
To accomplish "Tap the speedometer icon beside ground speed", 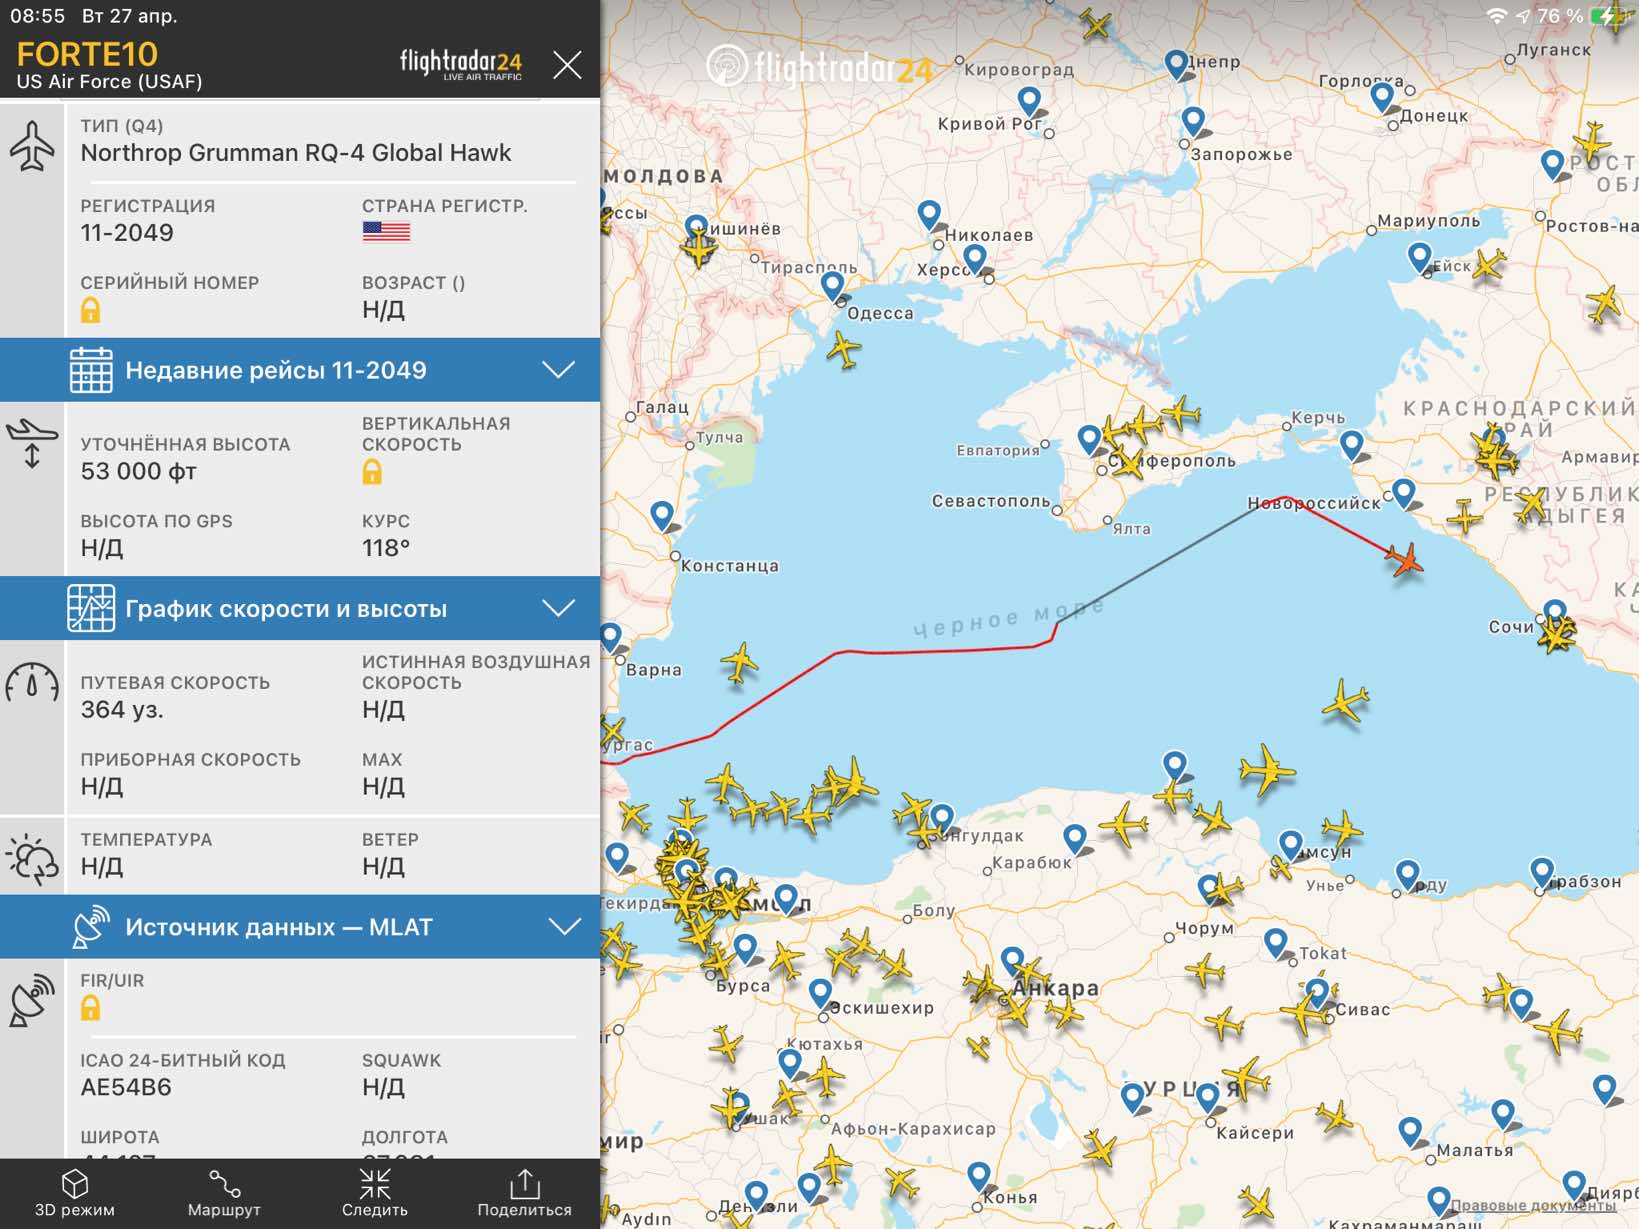I will point(32,684).
